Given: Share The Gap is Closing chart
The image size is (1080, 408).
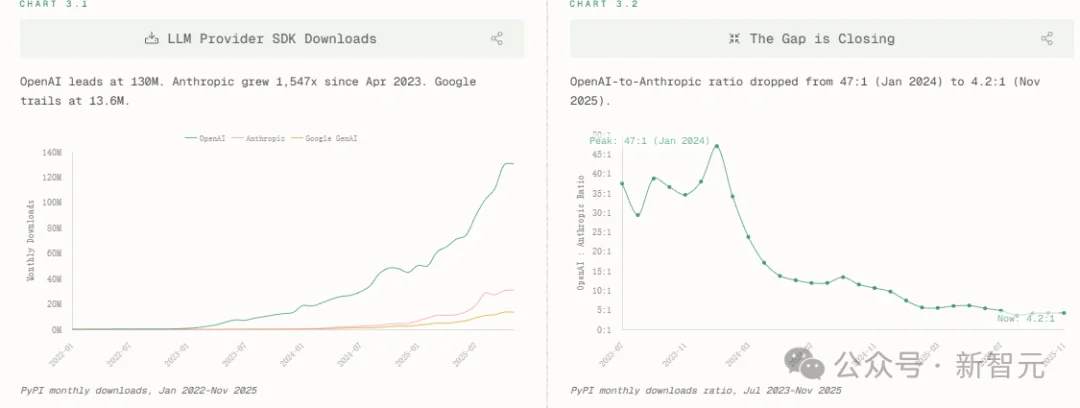Looking at the screenshot, I should (x=1046, y=39).
